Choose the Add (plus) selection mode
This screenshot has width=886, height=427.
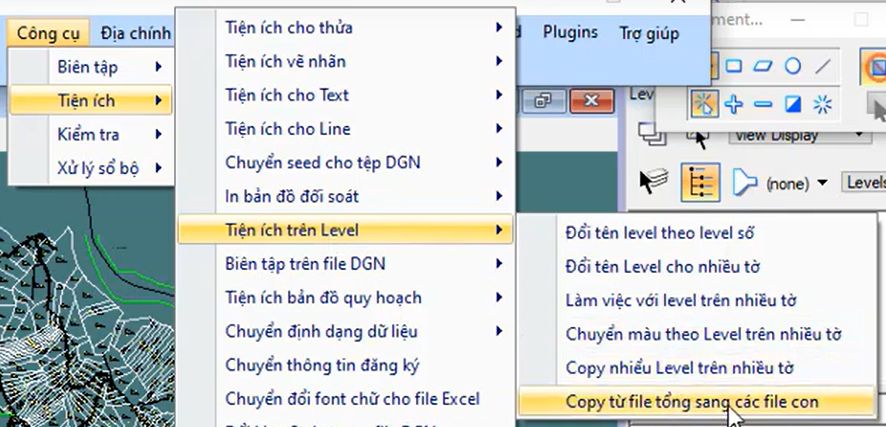point(733,104)
